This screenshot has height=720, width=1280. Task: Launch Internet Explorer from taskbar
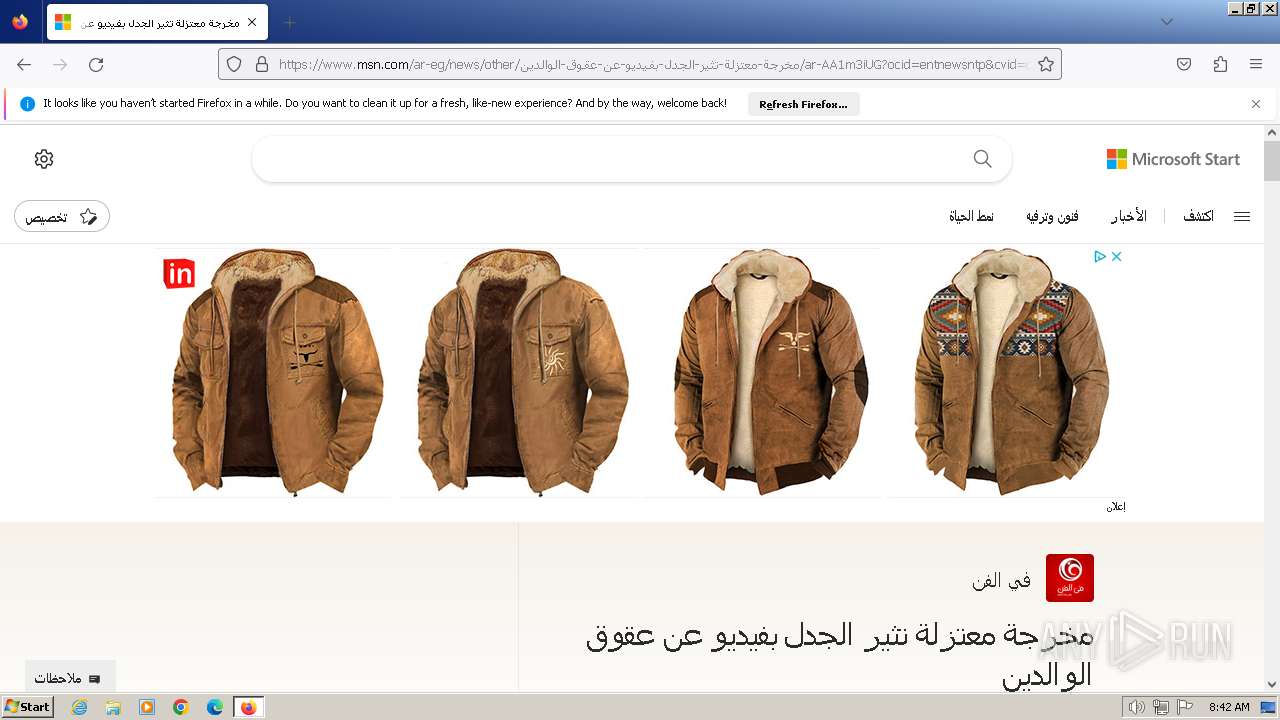tap(80, 707)
